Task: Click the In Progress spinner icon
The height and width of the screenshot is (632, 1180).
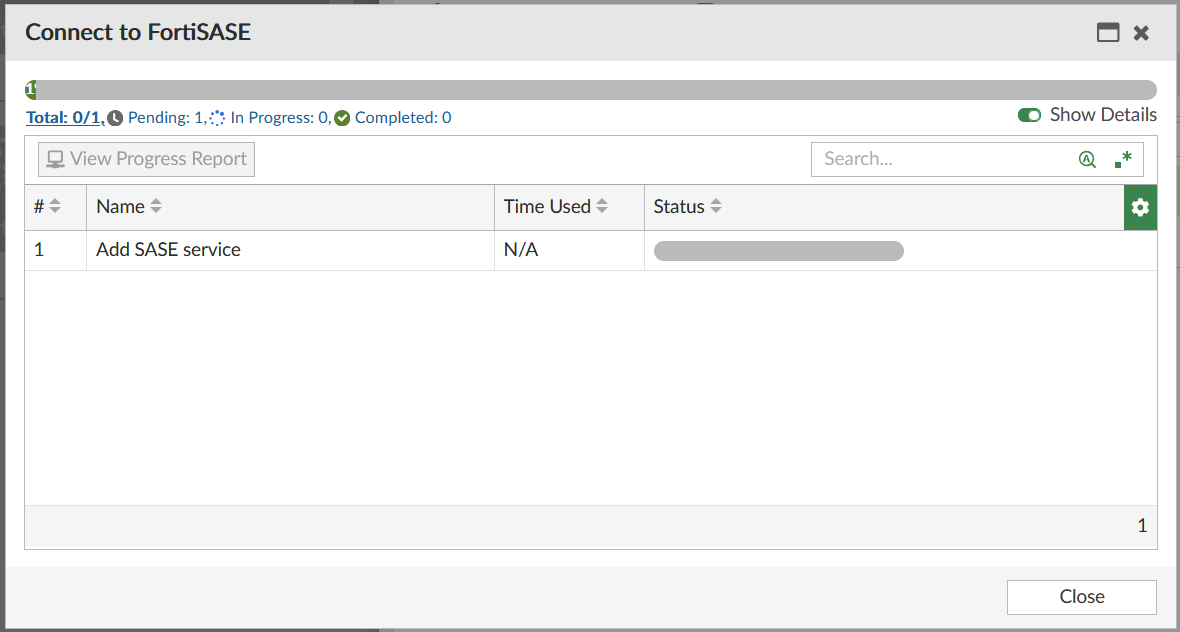Action: click(x=216, y=117)
